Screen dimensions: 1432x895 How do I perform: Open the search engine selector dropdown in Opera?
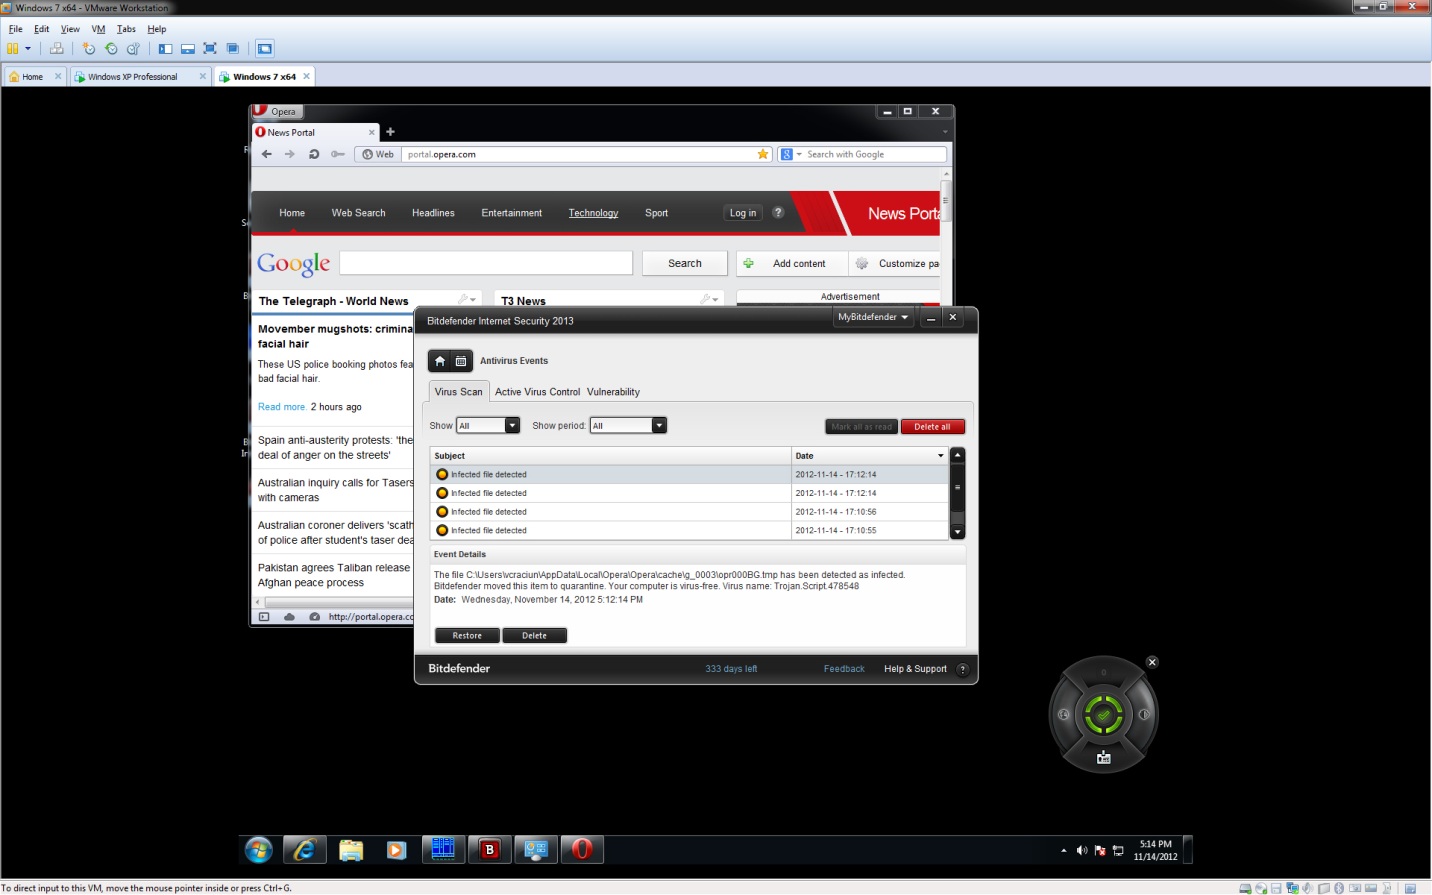click(x=792, y=154)
